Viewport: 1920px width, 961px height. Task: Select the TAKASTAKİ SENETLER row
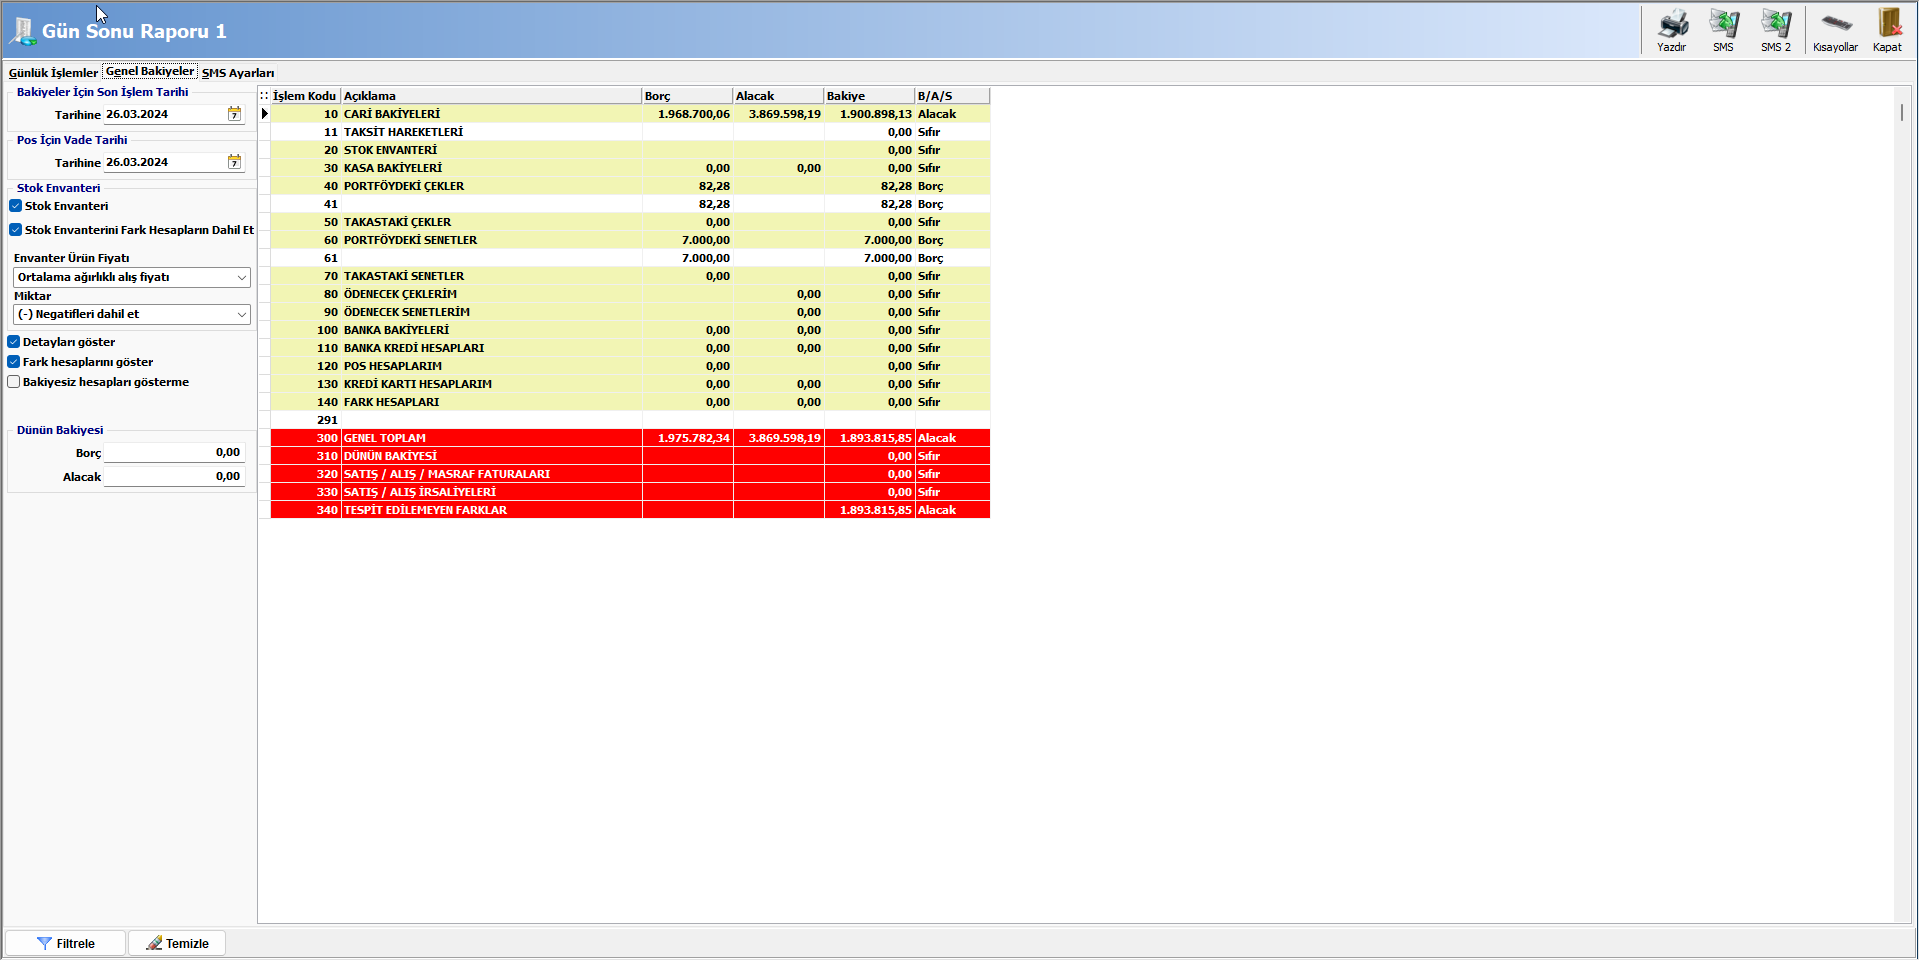click(x=630, y=276)
